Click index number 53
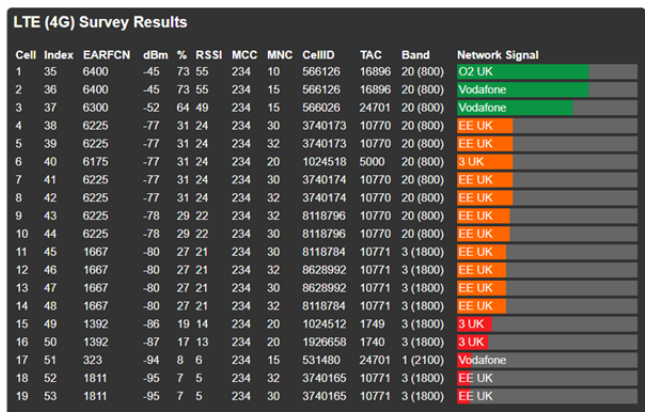 pyautogui.click(x=50, y=396)
